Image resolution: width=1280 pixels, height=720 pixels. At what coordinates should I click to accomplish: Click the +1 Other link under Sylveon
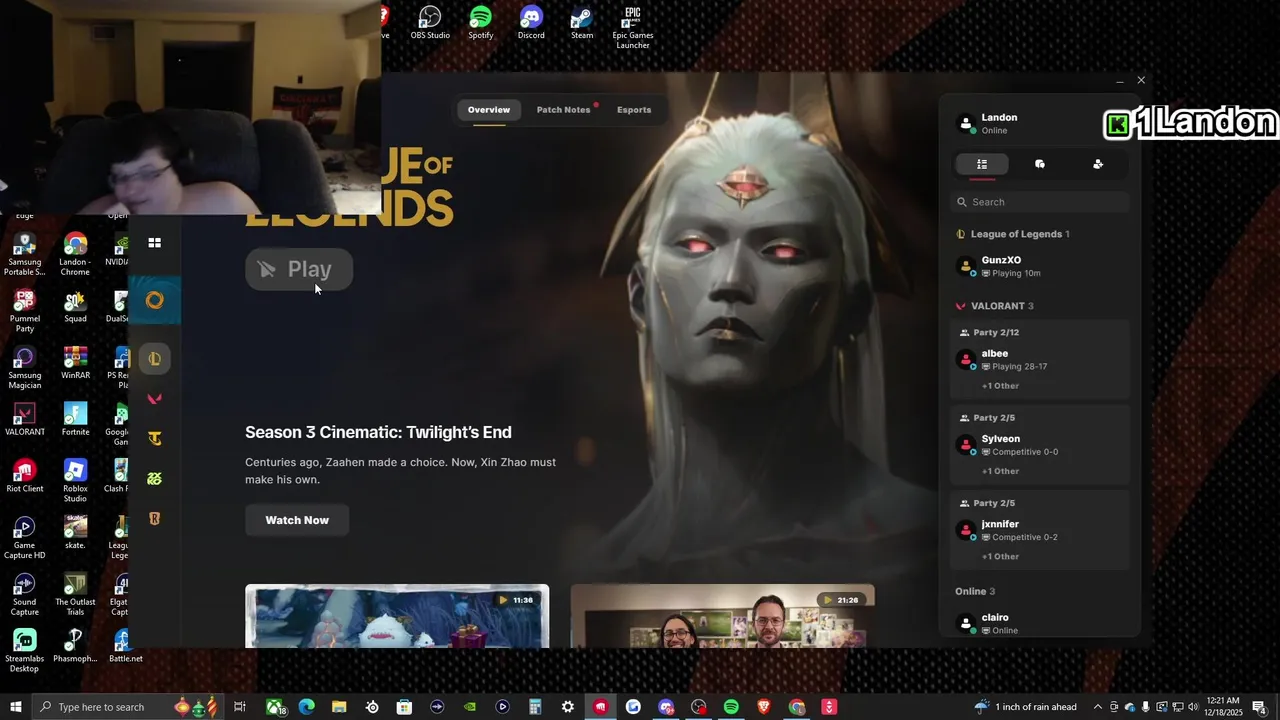point(1000,471)
